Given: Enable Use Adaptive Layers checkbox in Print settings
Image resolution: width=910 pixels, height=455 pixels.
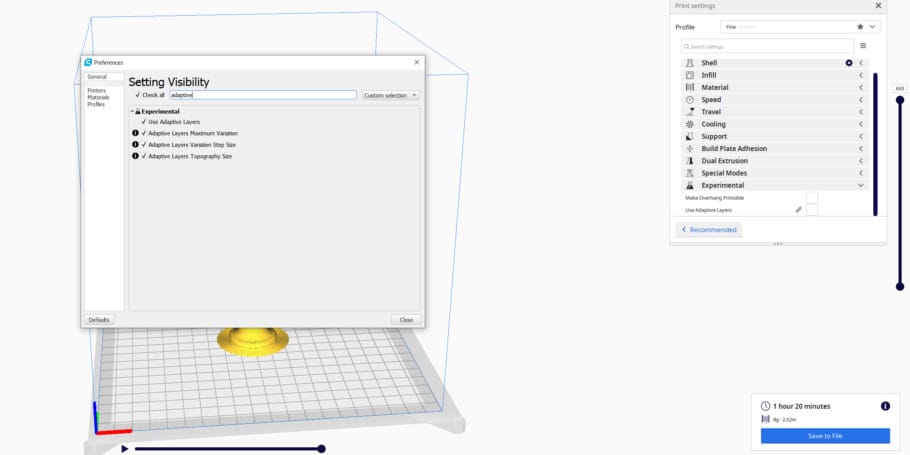Looking at the screenshot, I should coord(812,210).
